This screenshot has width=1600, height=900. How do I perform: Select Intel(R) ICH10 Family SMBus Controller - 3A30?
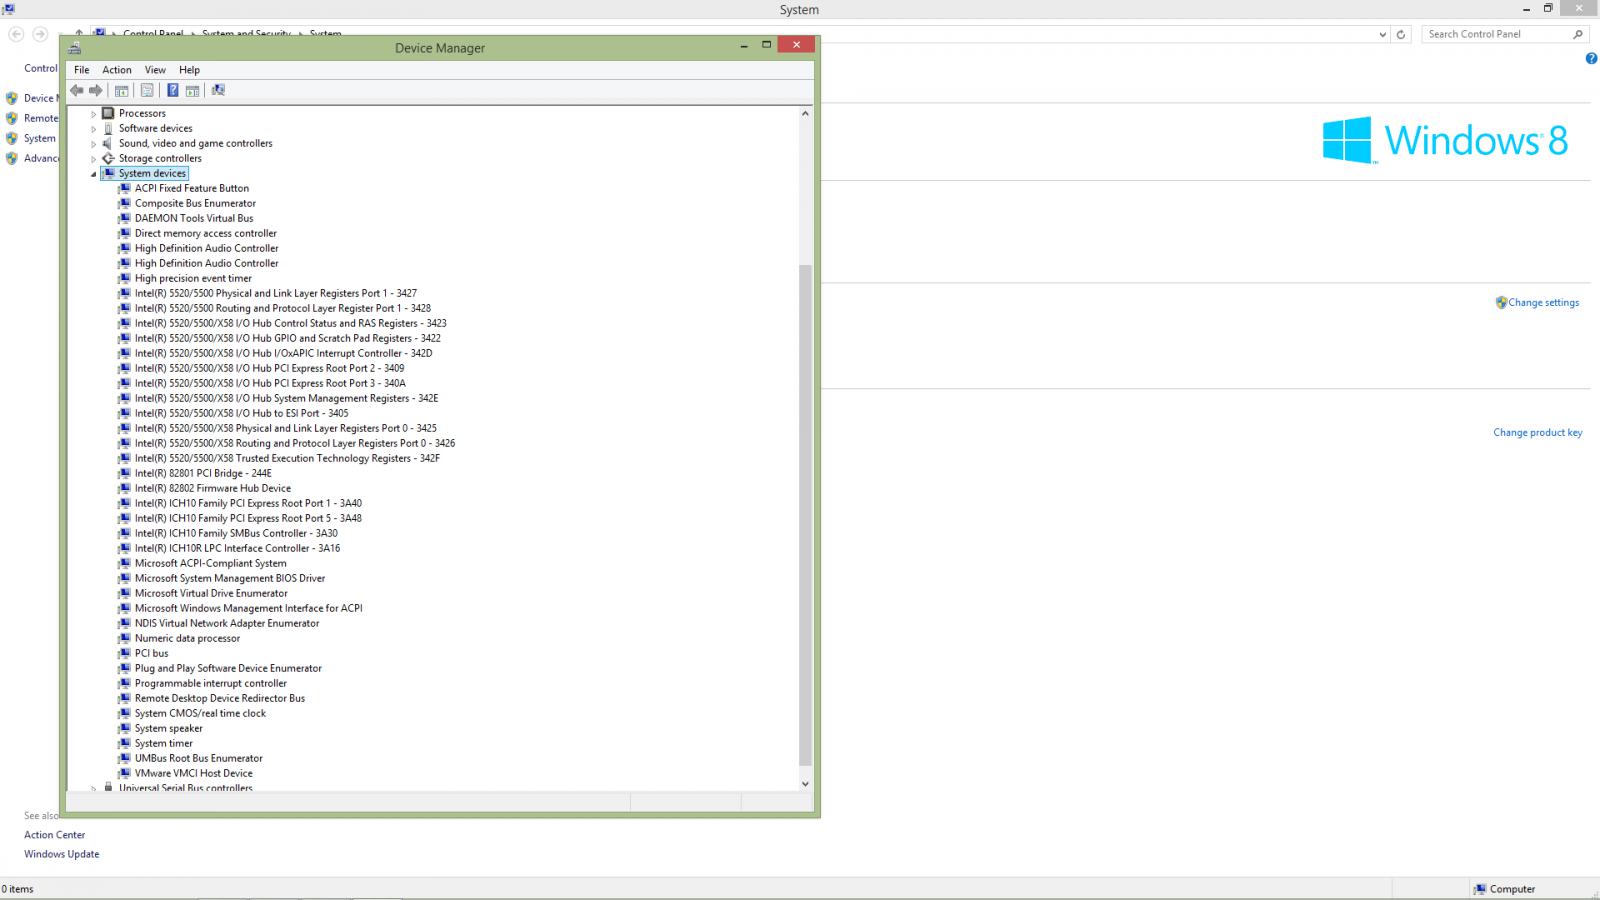236,533
